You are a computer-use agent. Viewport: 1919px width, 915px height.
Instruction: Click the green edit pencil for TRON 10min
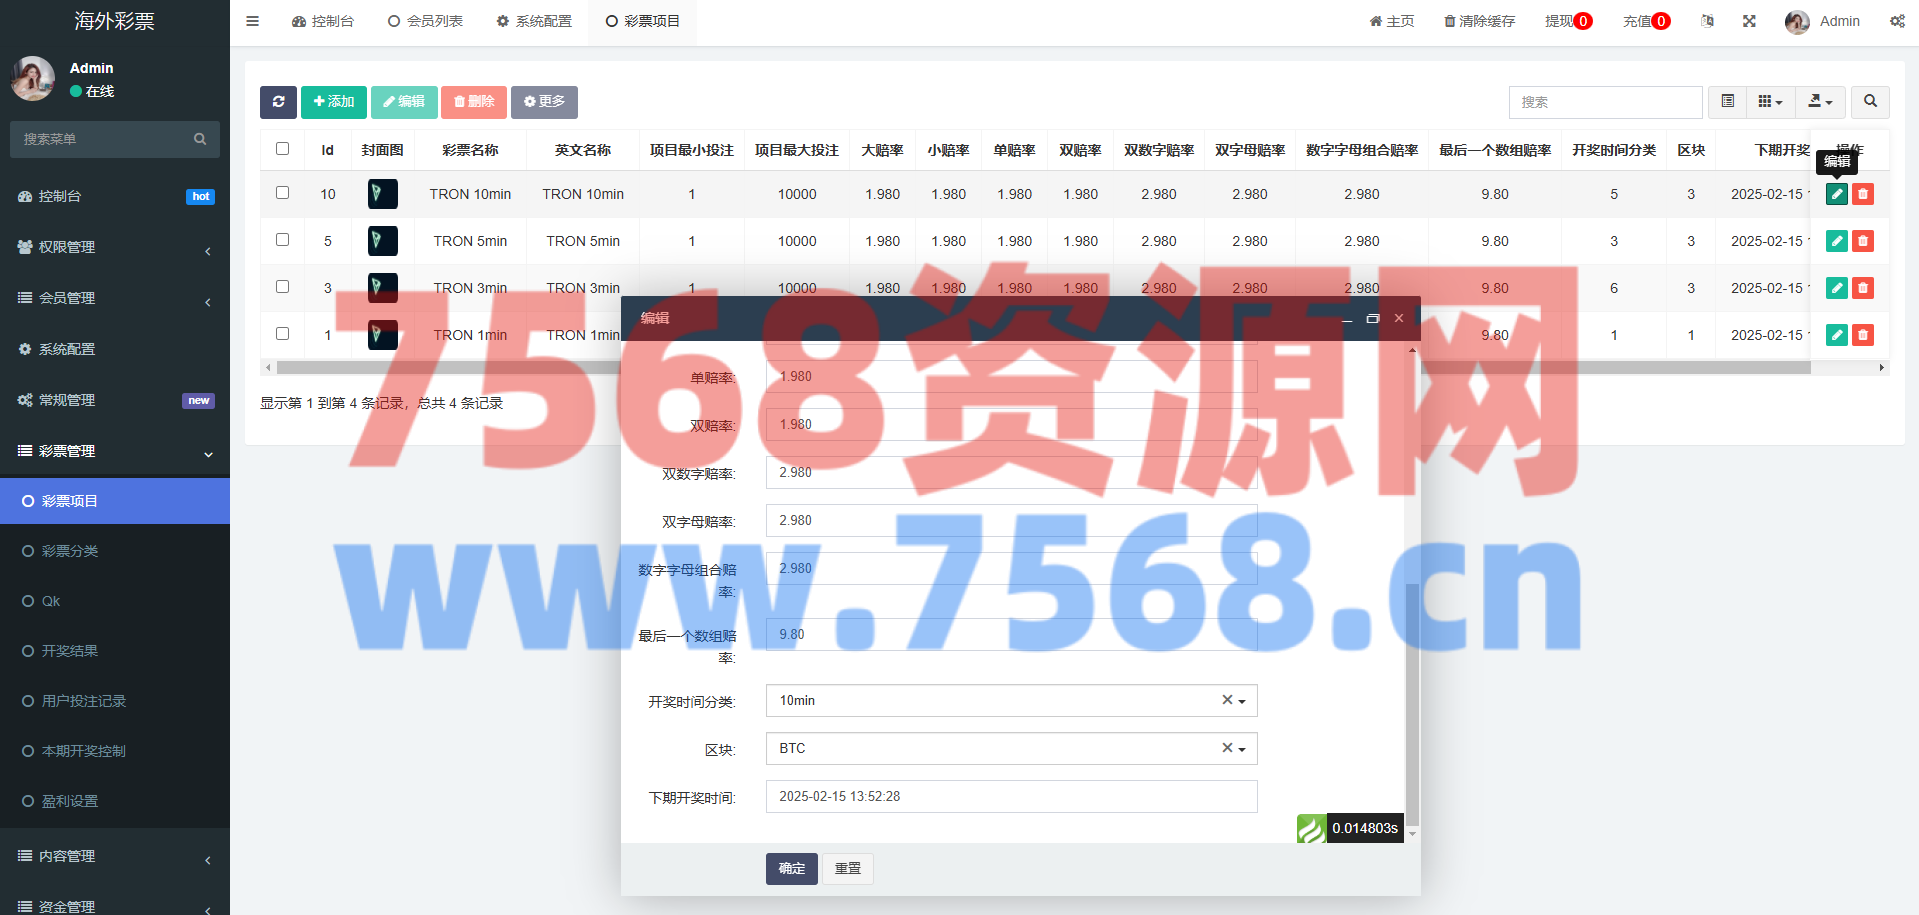click(x=1836, y=194)
